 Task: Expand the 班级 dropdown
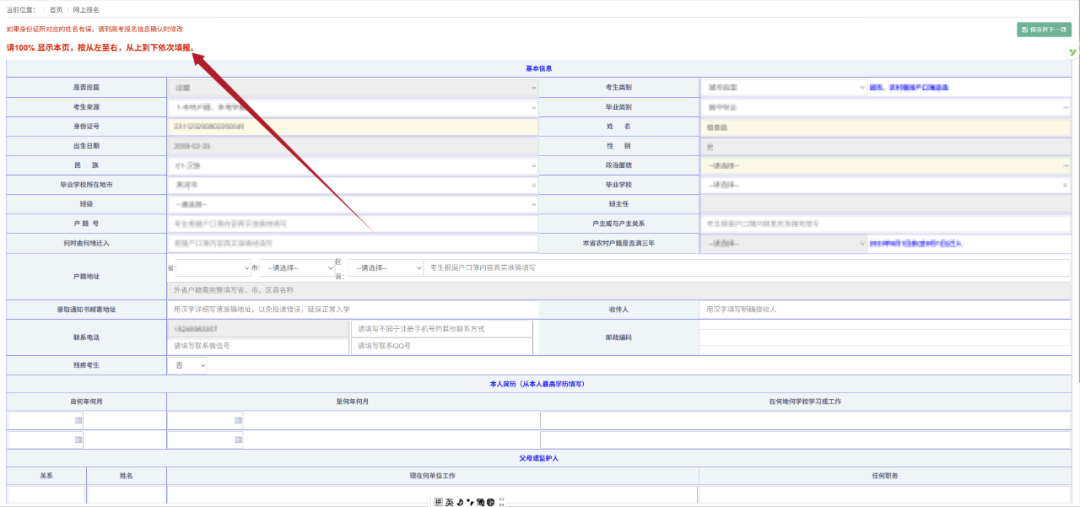[x=352, y=204]
